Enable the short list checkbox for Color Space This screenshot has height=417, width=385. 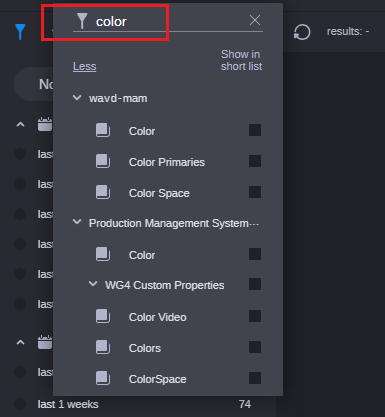[255, 192]
